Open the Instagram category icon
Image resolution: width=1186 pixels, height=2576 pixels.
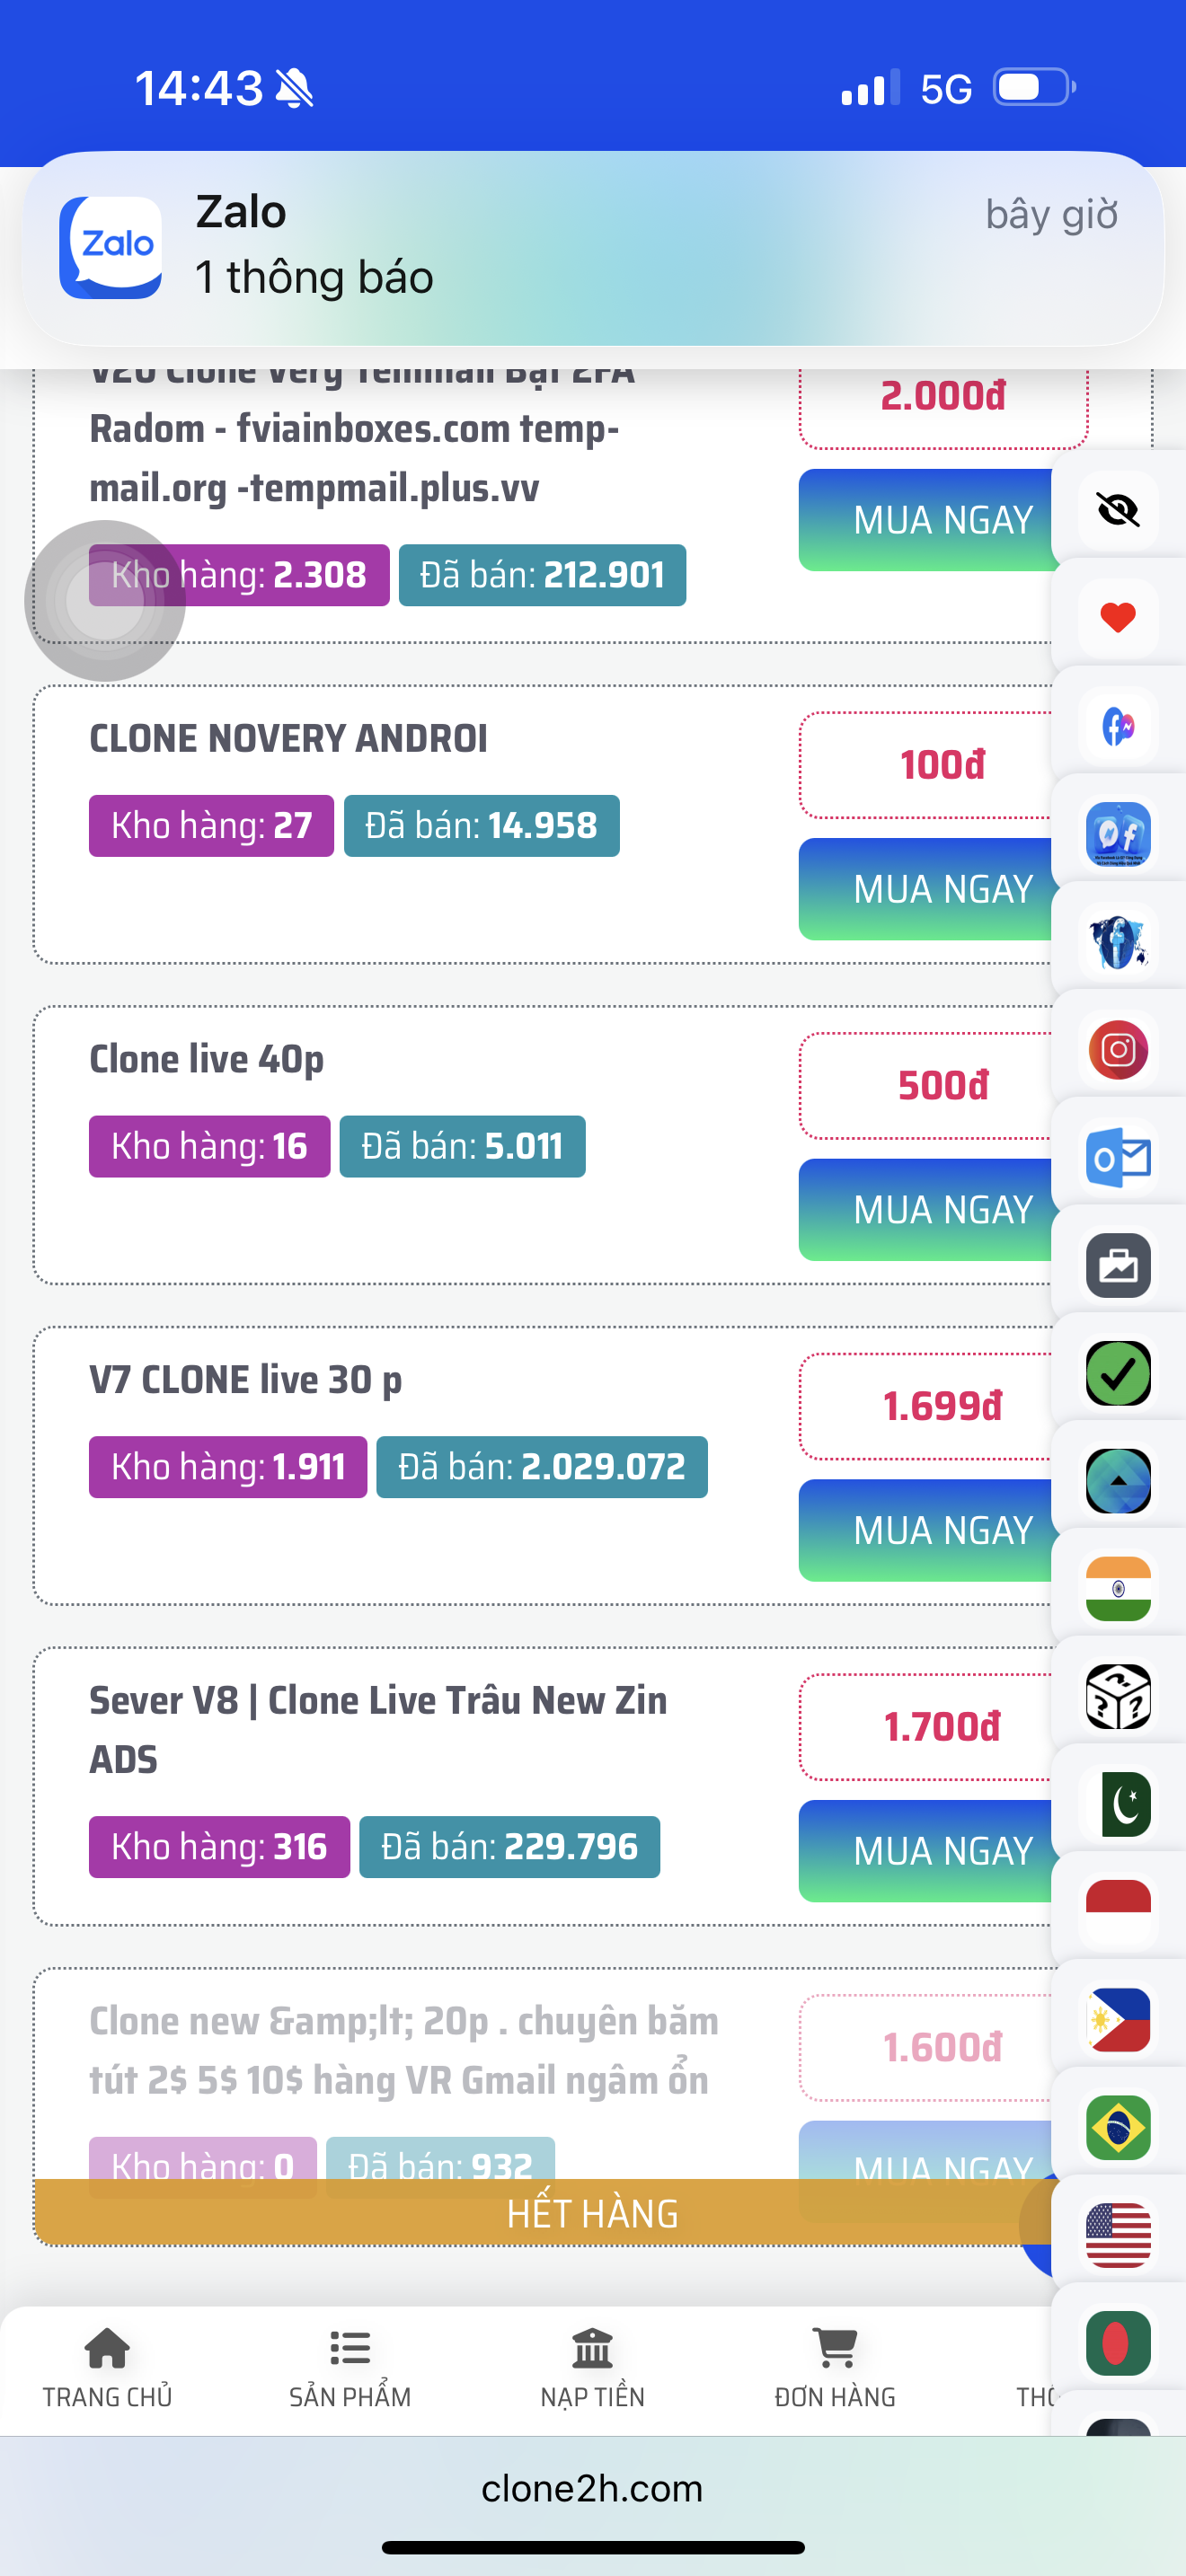point(1117,1050)
